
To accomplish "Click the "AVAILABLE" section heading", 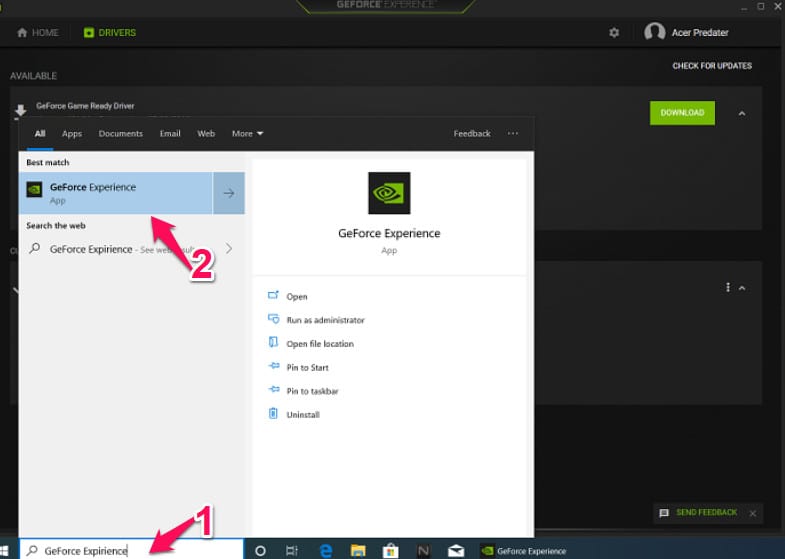I will pos(34,76).
